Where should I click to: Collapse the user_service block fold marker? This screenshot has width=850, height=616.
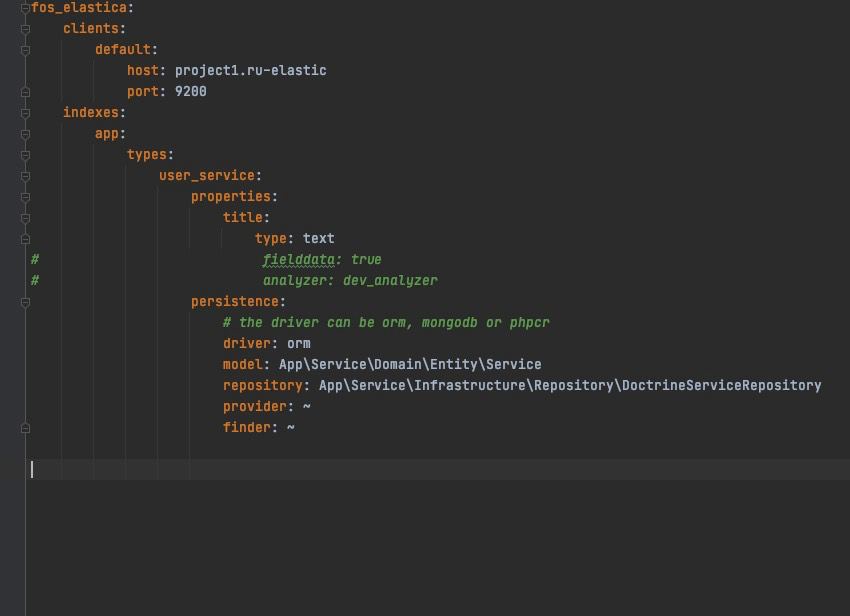[25, 176]
